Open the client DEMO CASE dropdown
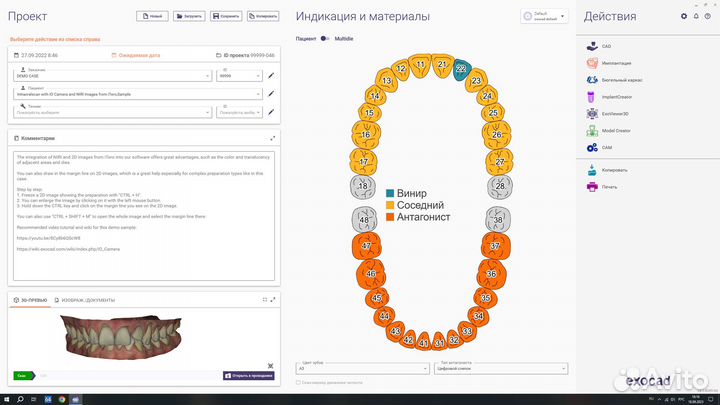 click(112, 76)
